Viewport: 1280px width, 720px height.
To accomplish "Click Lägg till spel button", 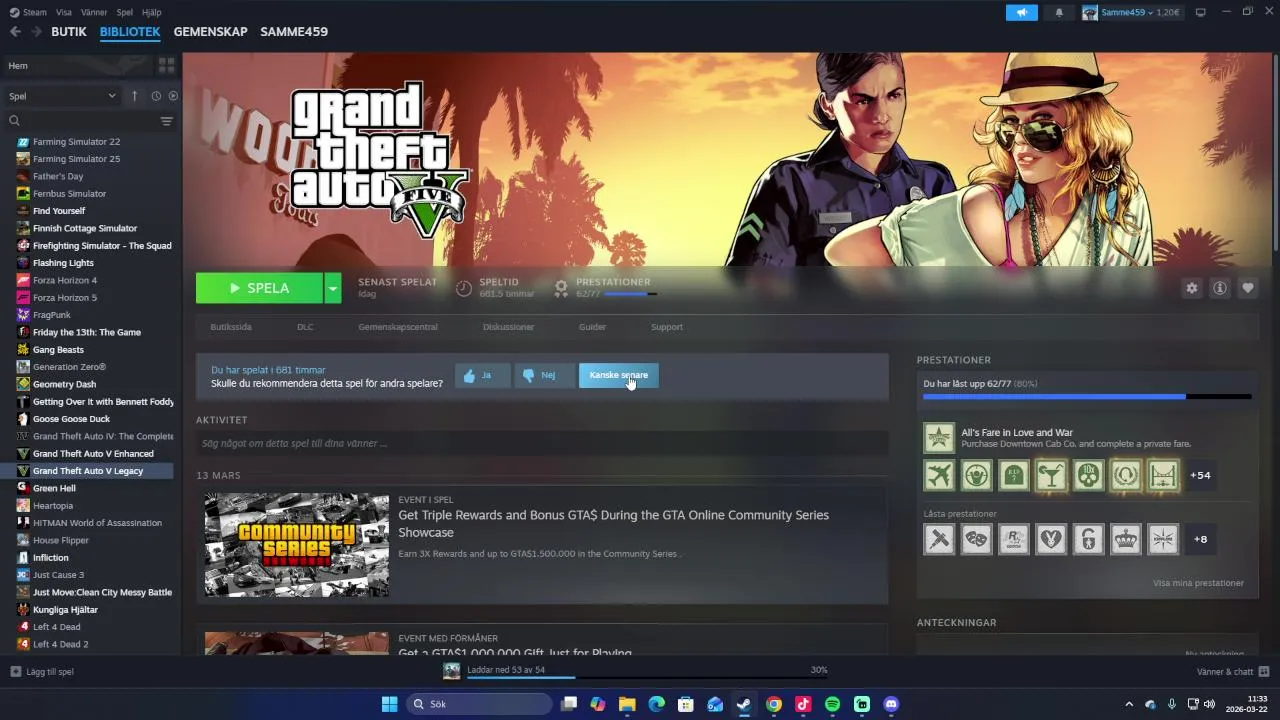I will click(x=42, y=672).
